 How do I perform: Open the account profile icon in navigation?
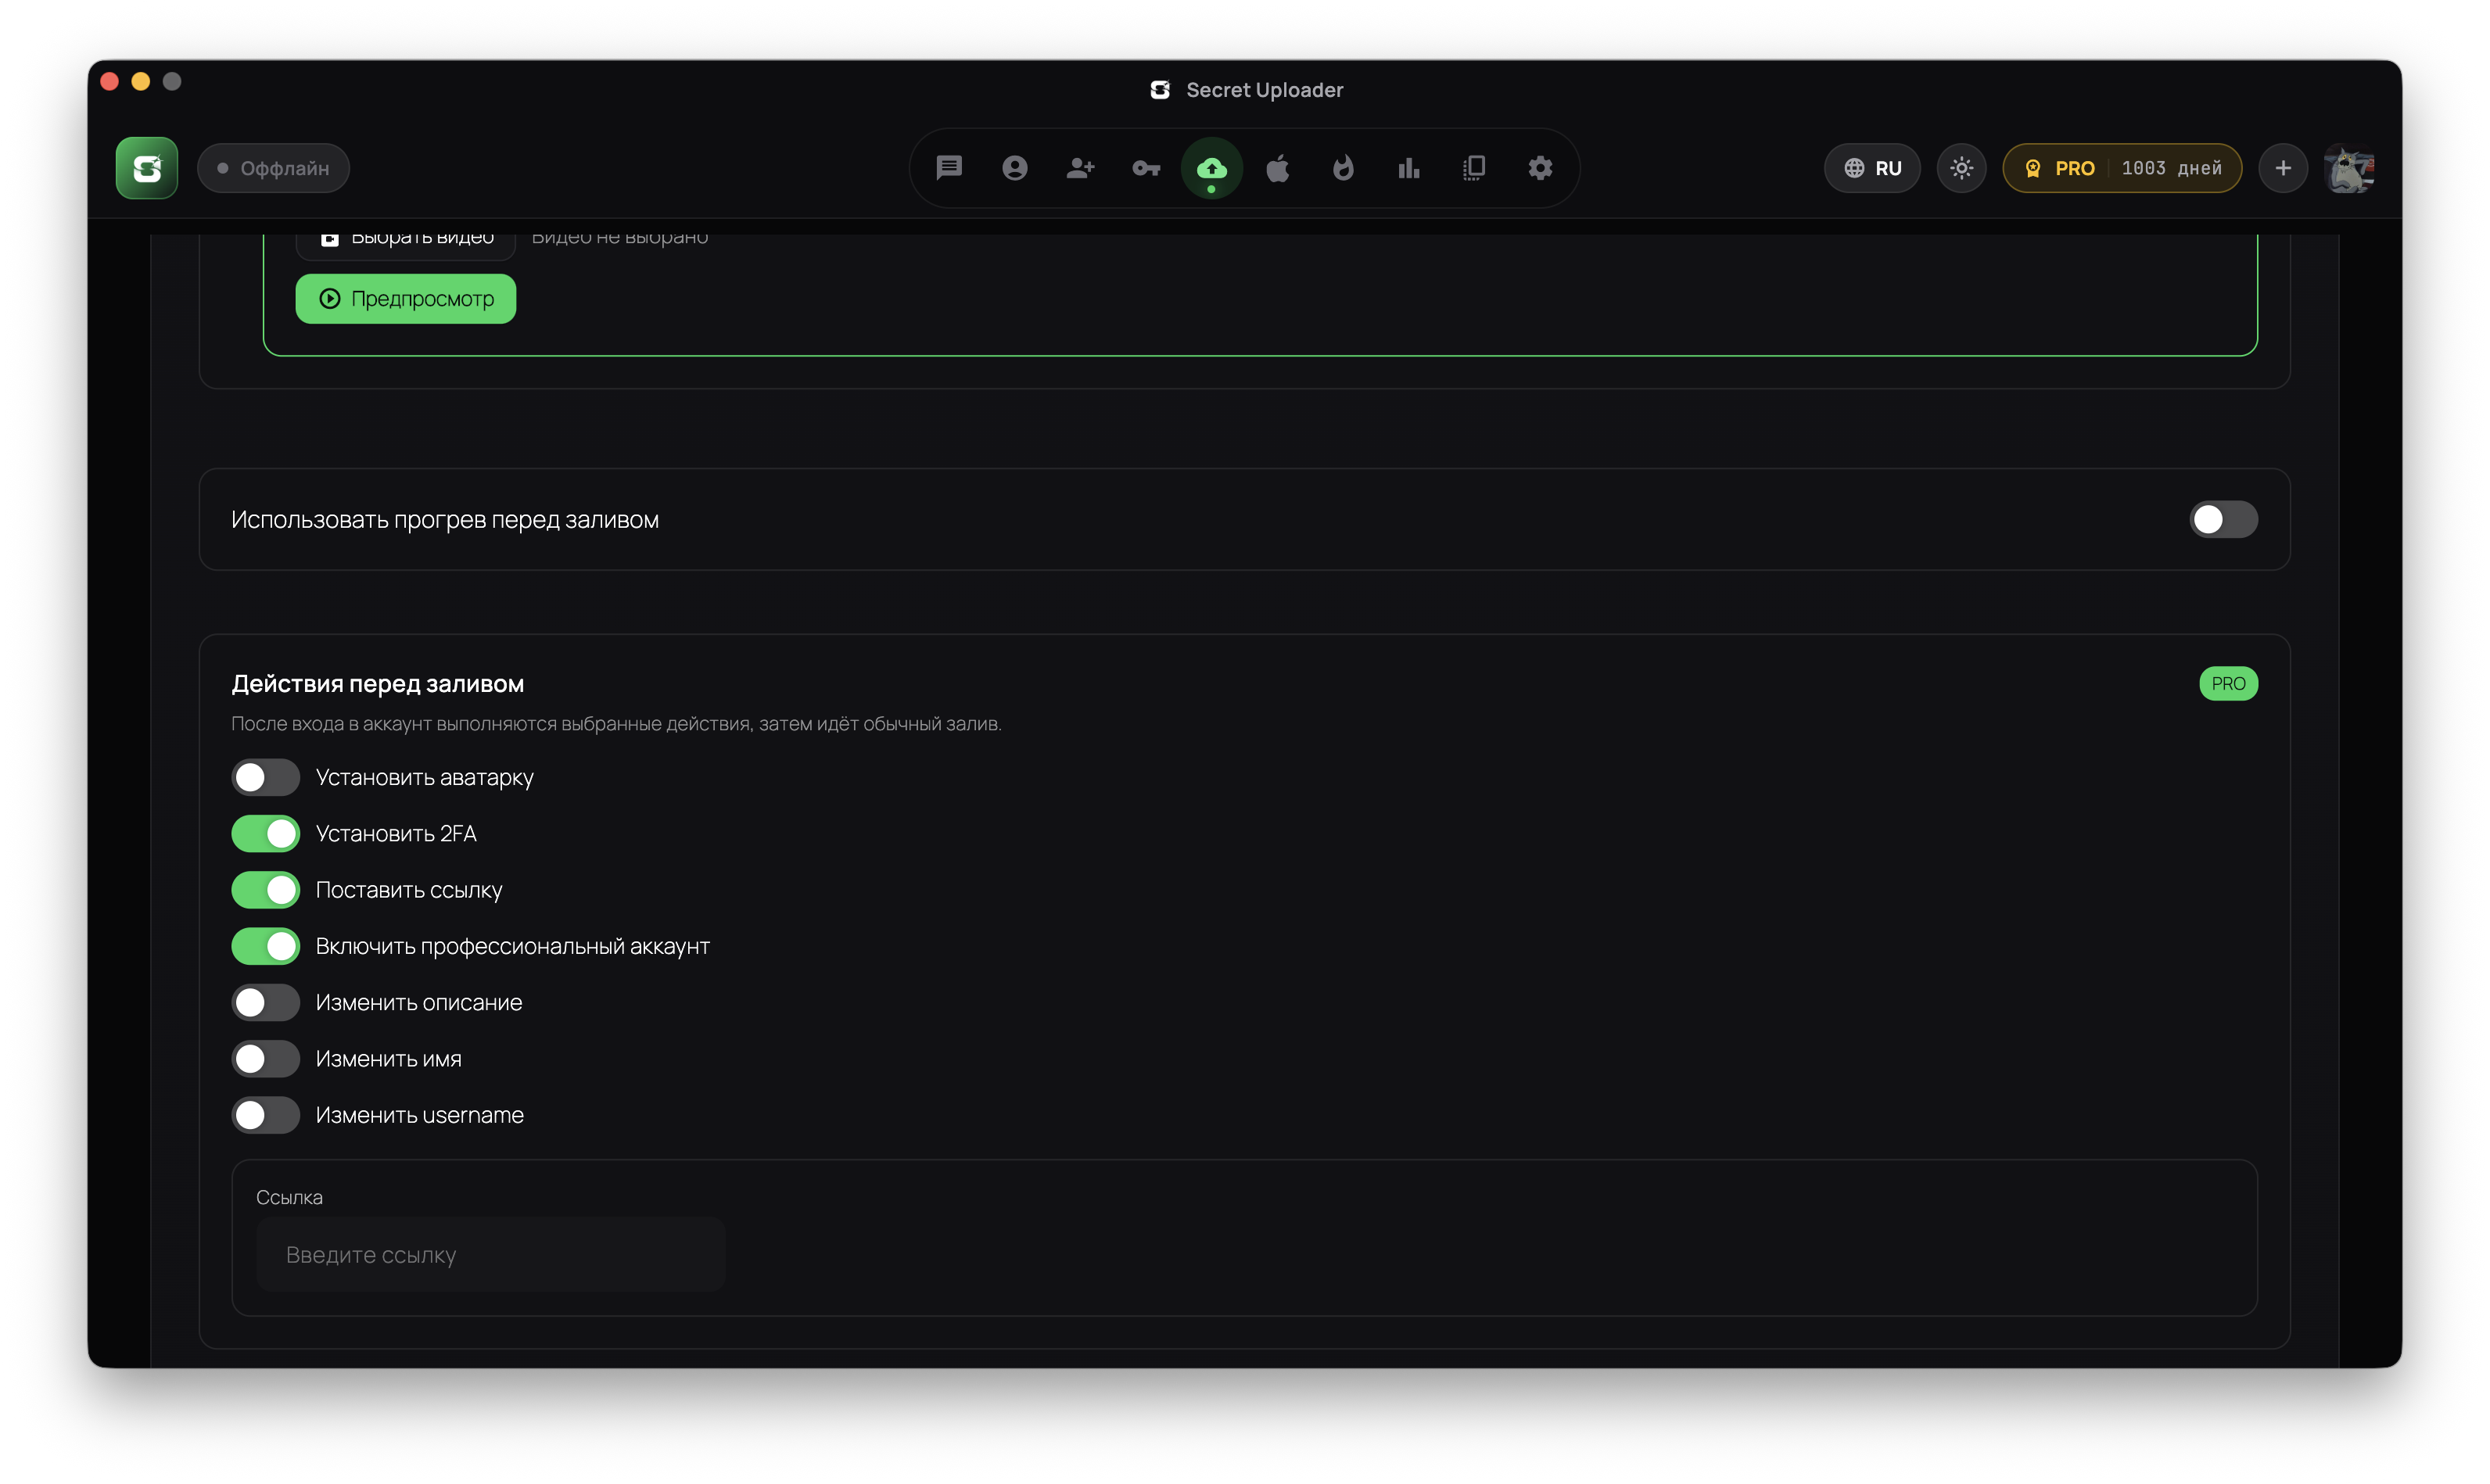(x=1015, y=168)
